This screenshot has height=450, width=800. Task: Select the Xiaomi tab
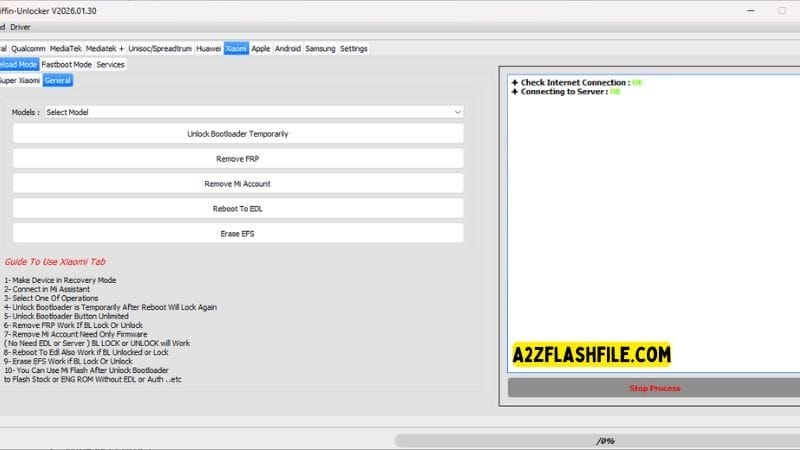236,48
